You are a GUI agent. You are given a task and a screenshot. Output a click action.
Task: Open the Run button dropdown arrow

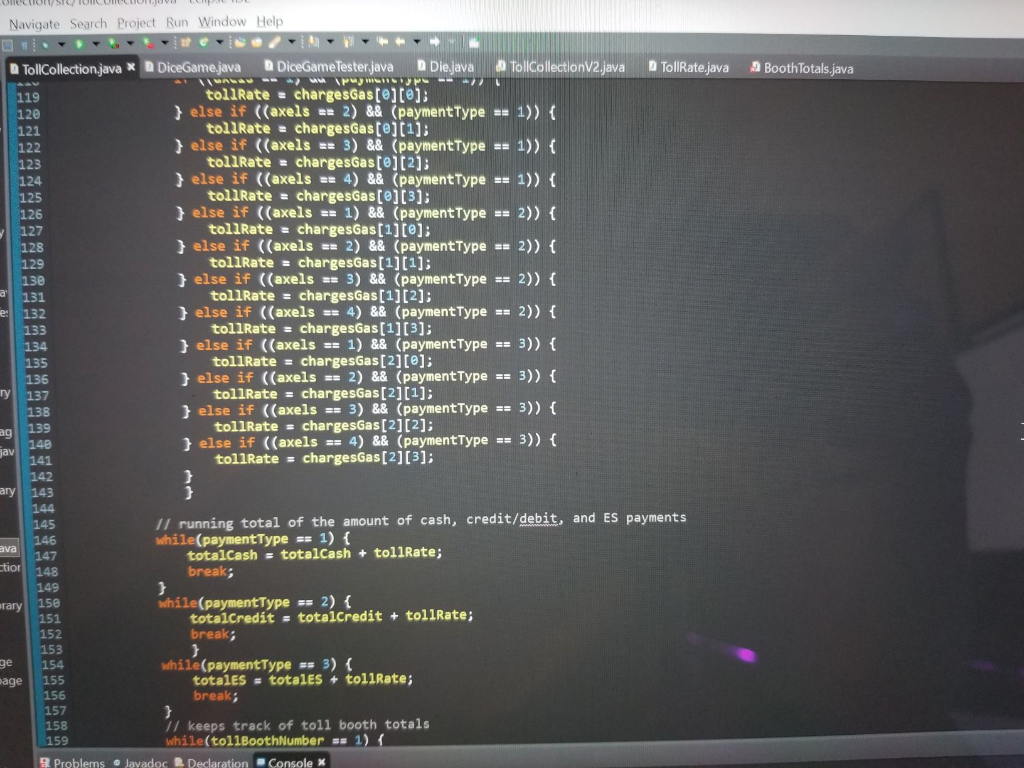click(x=96, y=42)
